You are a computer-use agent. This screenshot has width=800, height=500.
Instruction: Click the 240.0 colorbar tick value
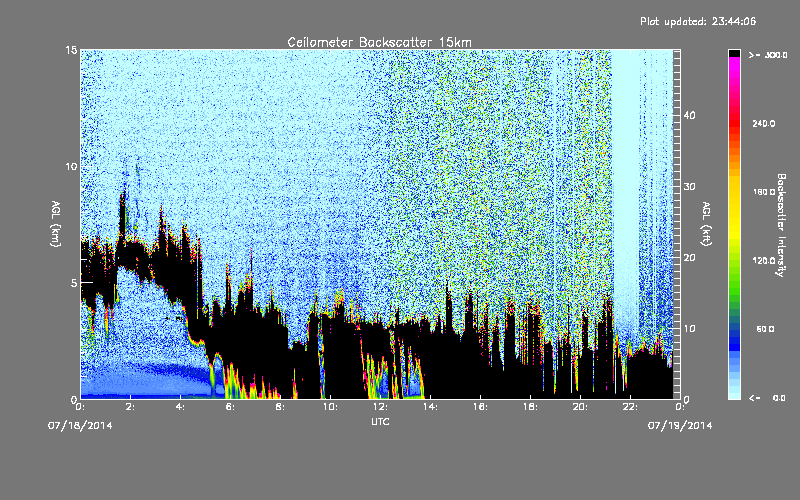(x=764, y=123)
